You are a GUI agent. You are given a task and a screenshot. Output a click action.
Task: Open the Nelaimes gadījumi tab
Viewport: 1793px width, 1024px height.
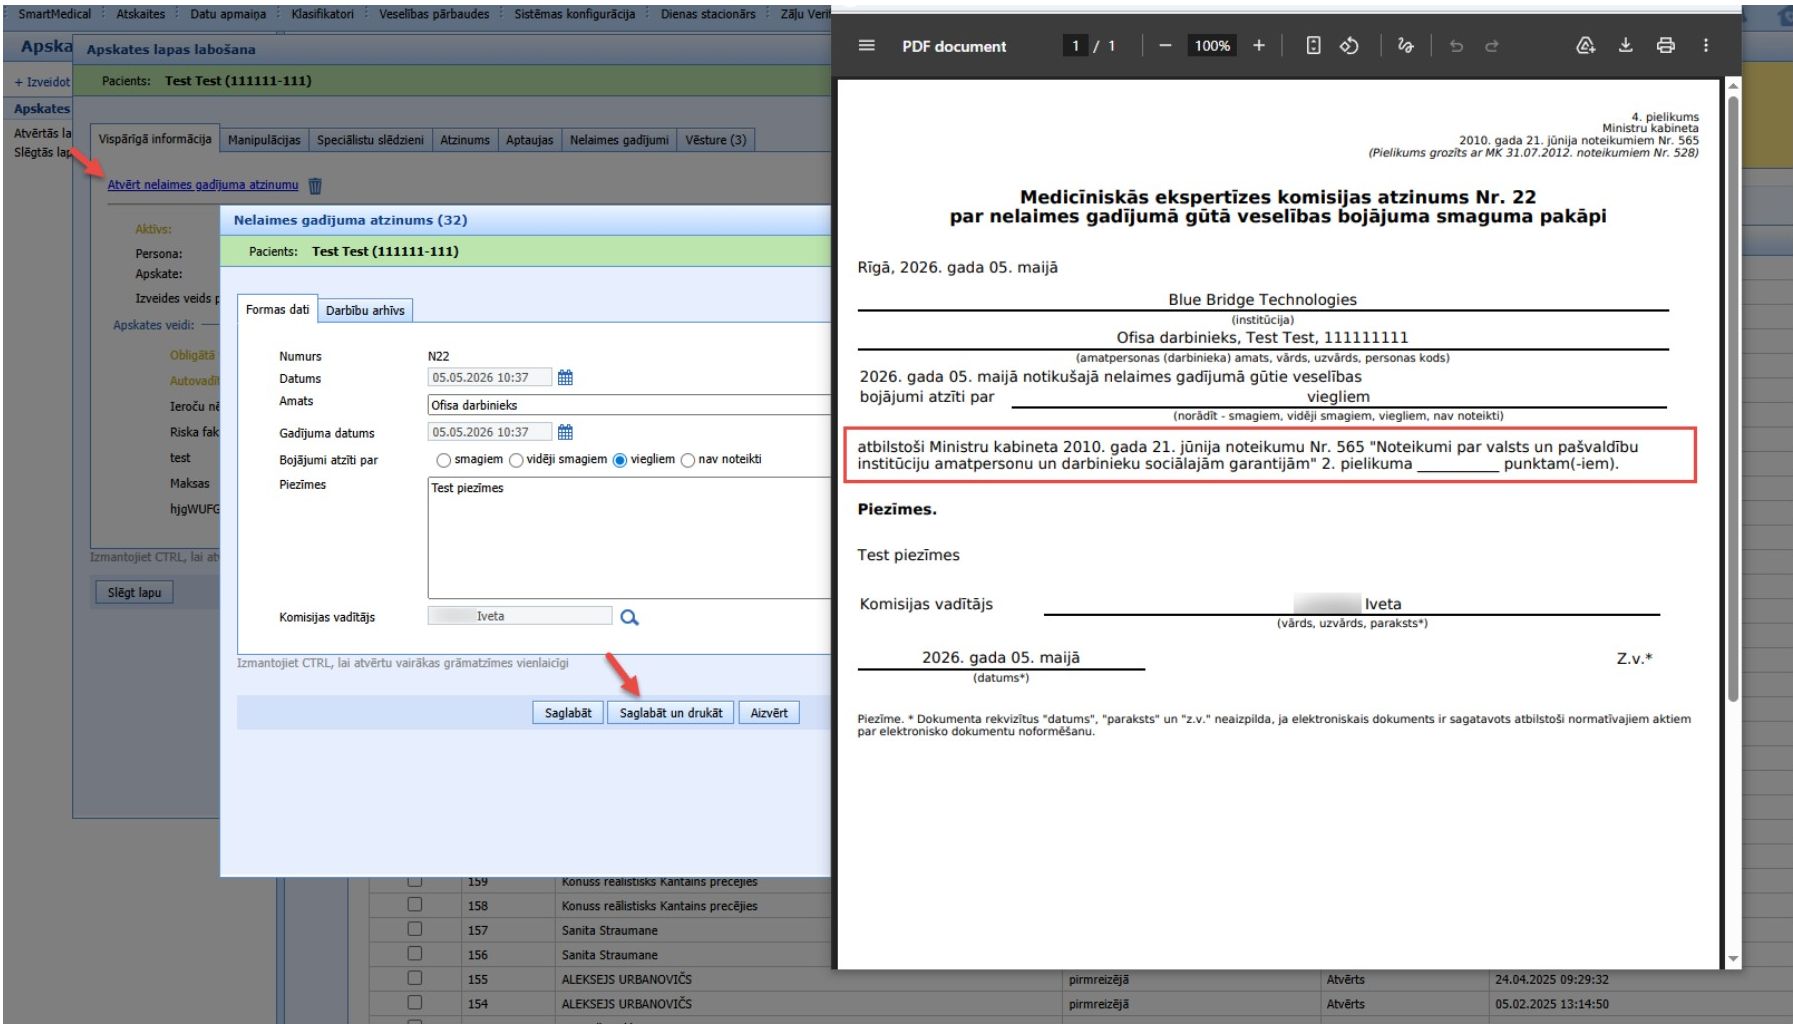tap(619, 140)
